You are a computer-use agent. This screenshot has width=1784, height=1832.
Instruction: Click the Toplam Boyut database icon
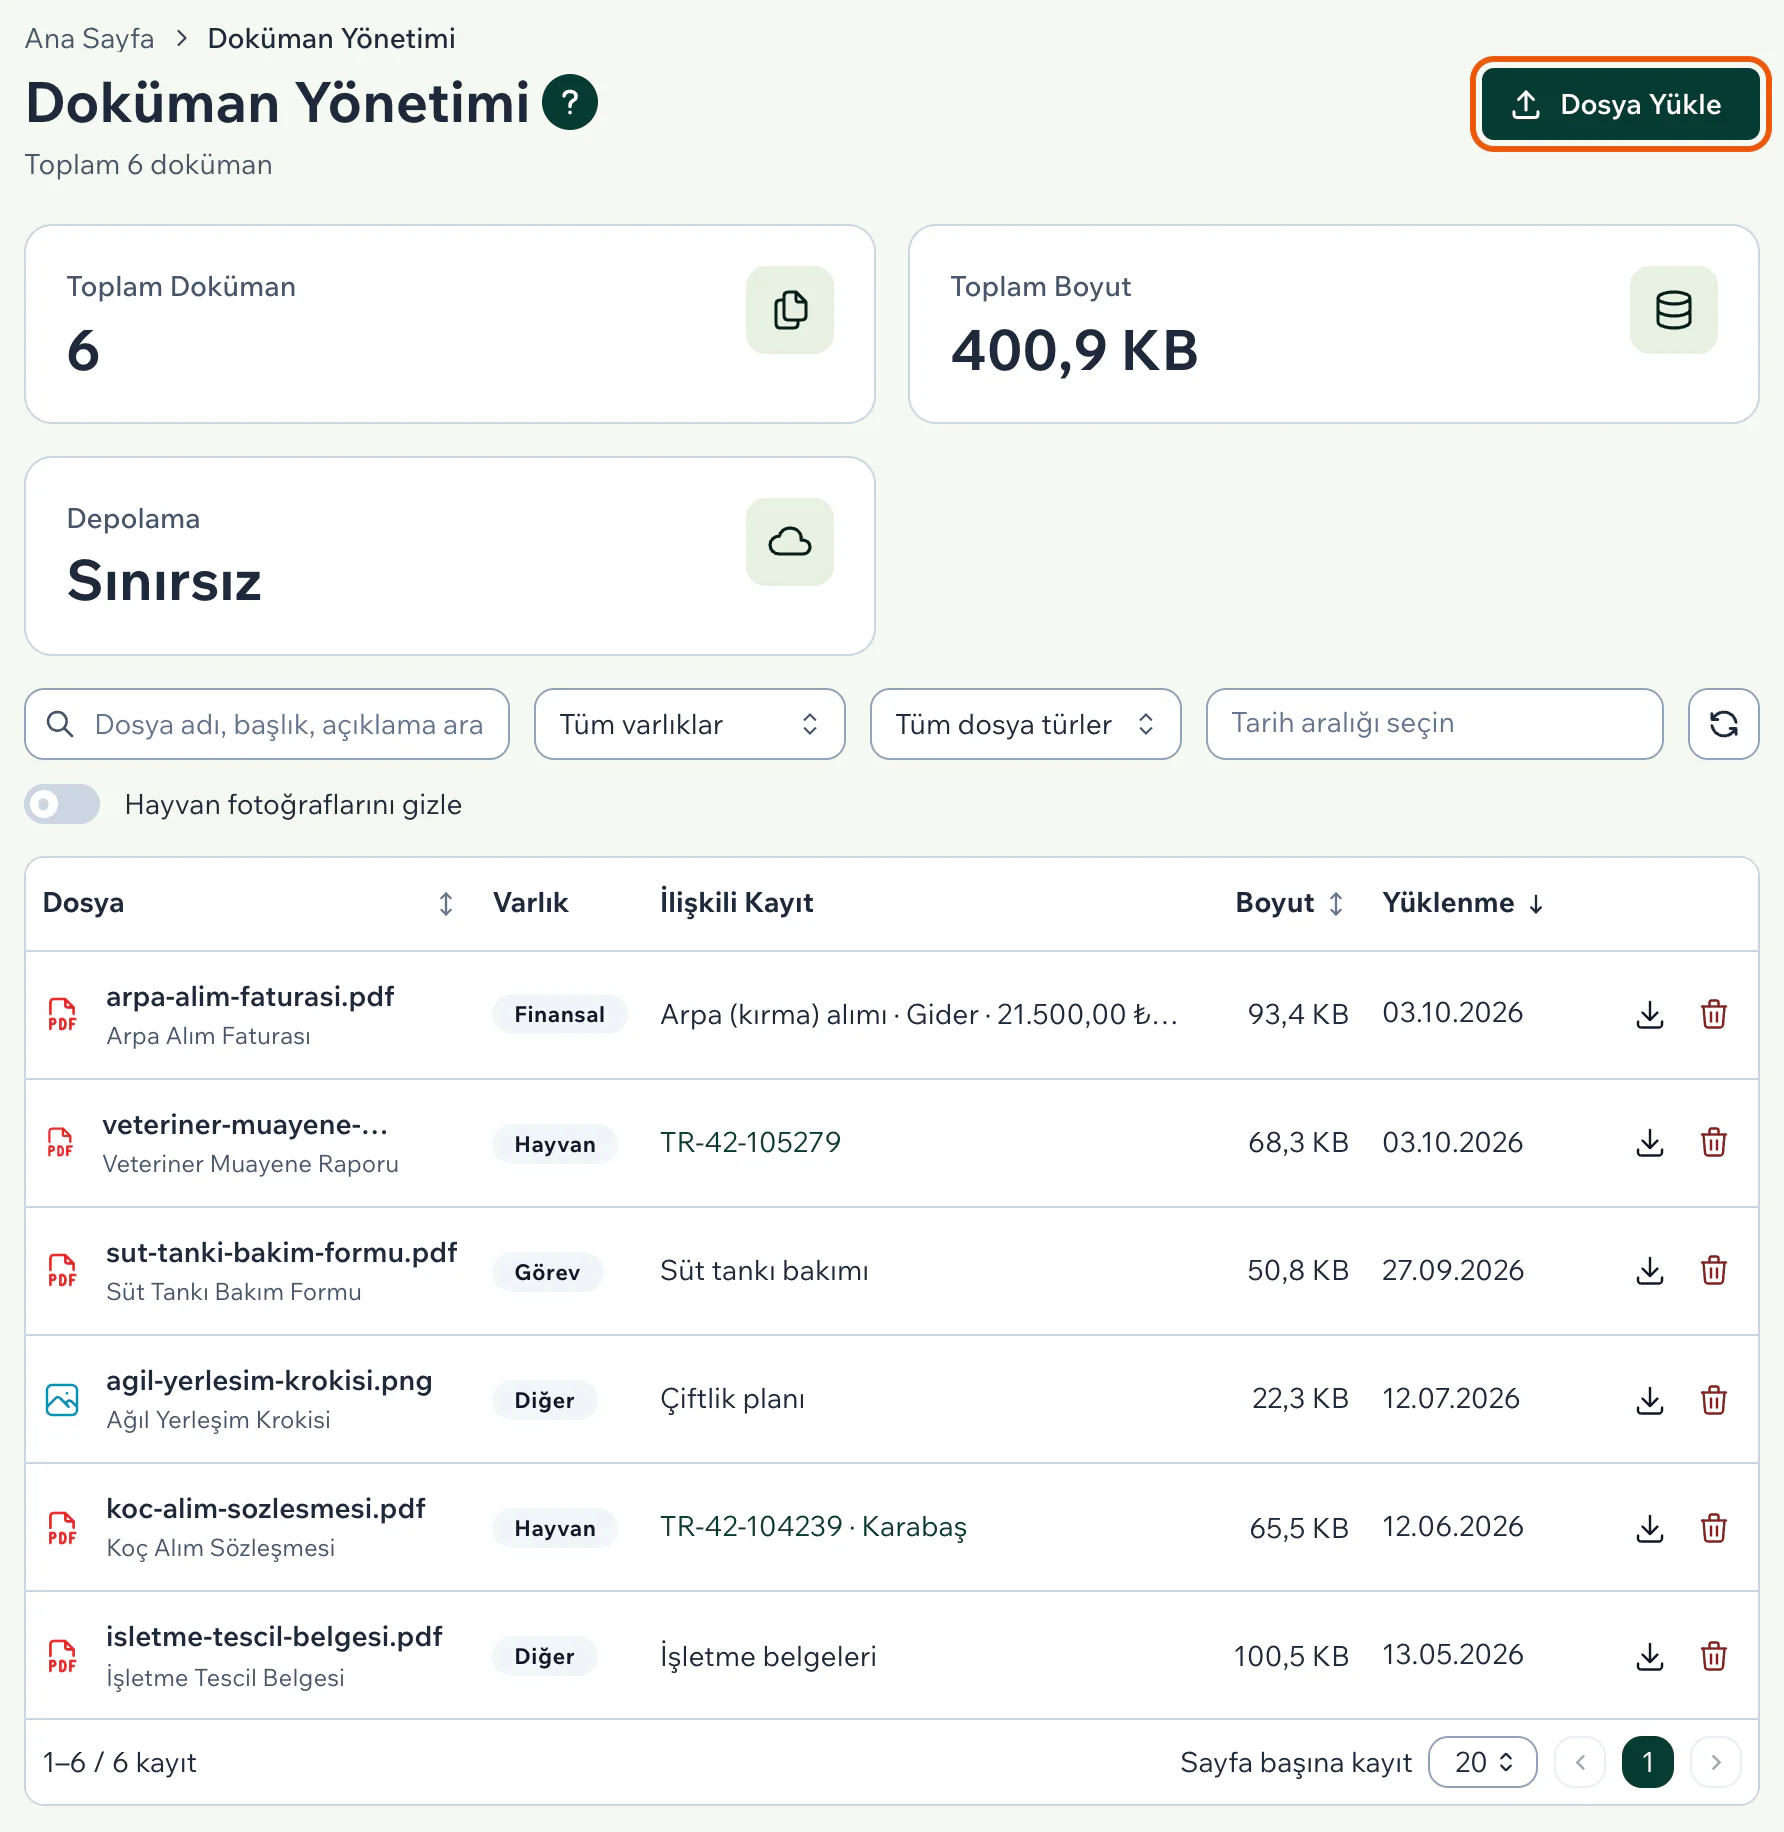1674,310
